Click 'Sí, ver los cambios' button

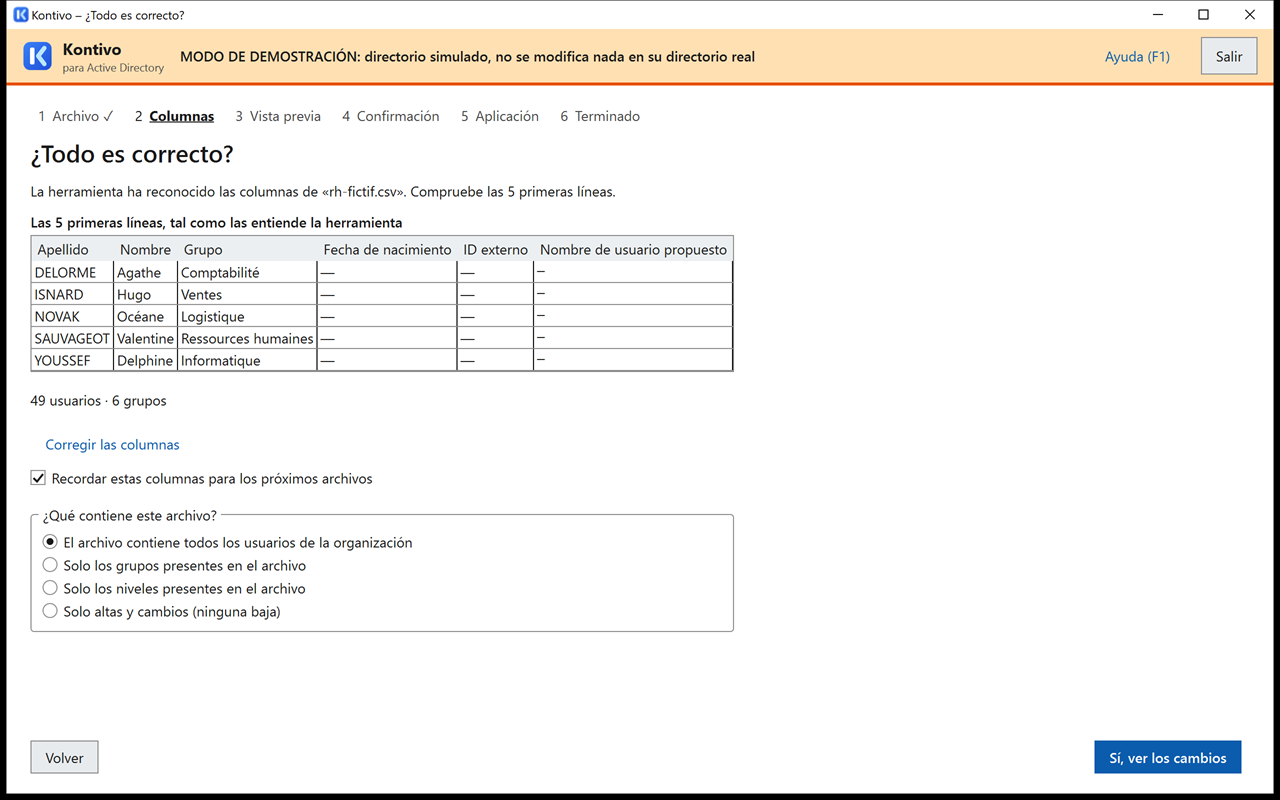1168,757
